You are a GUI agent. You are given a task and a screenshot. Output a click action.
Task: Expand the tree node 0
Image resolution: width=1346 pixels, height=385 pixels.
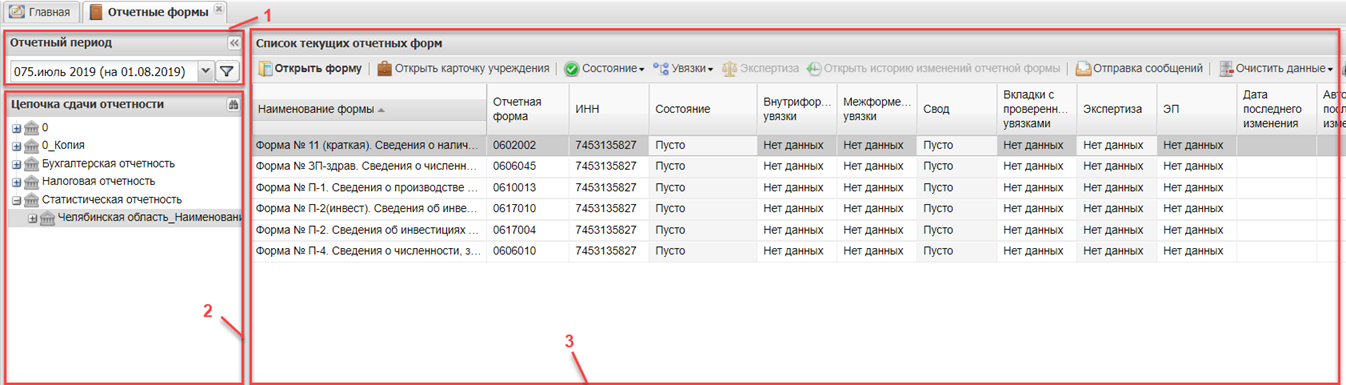(16, 128)
